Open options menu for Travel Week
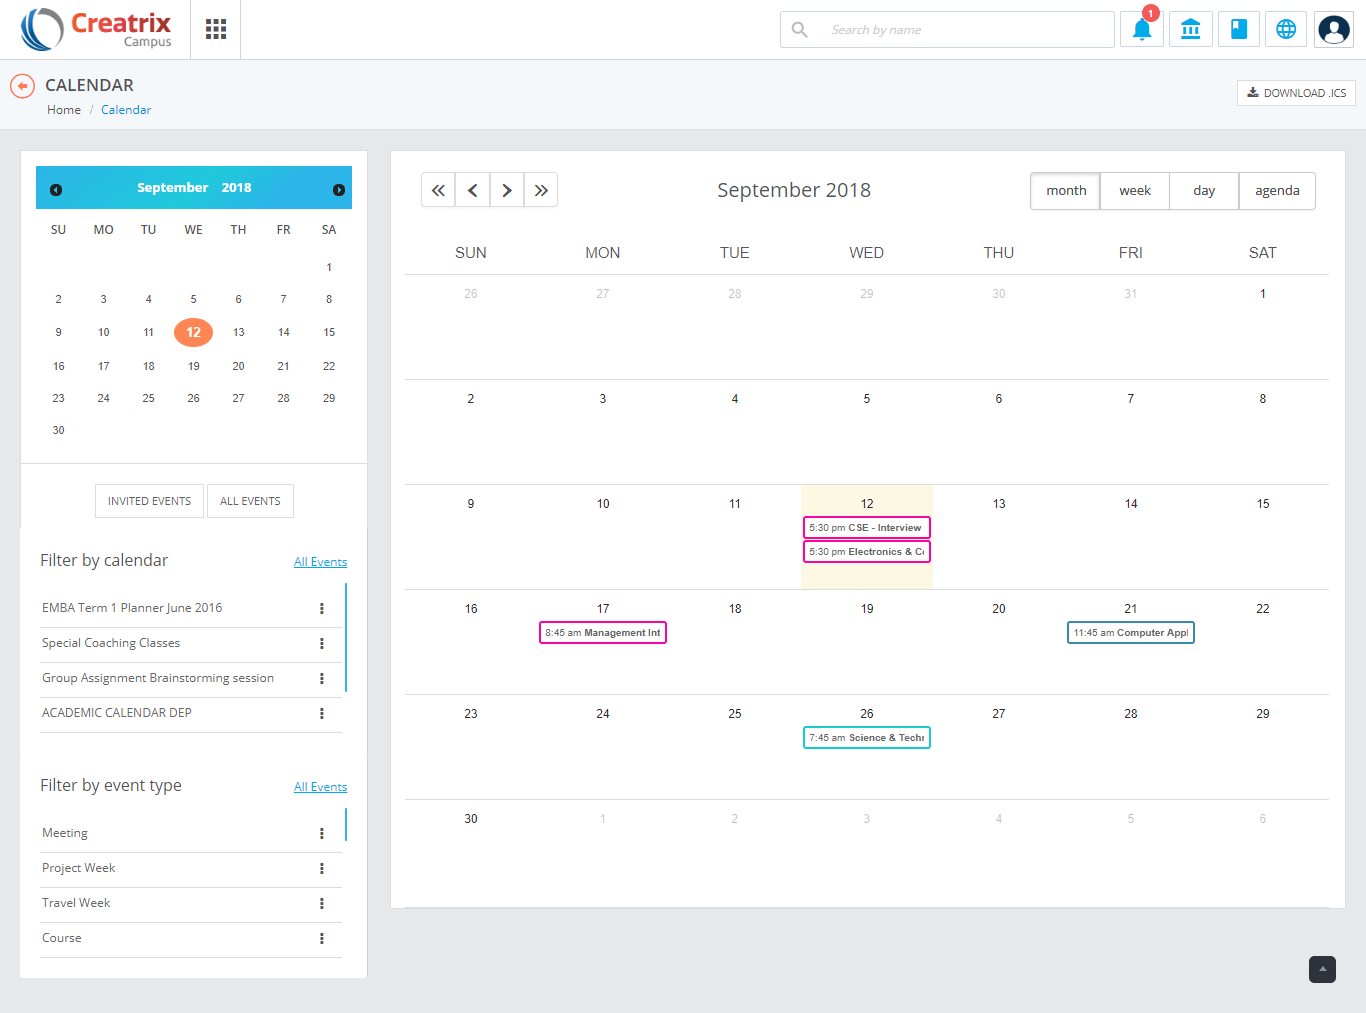Viewport: 1366px width, 1013px height. pyautogui.click(x=322, y=903)
